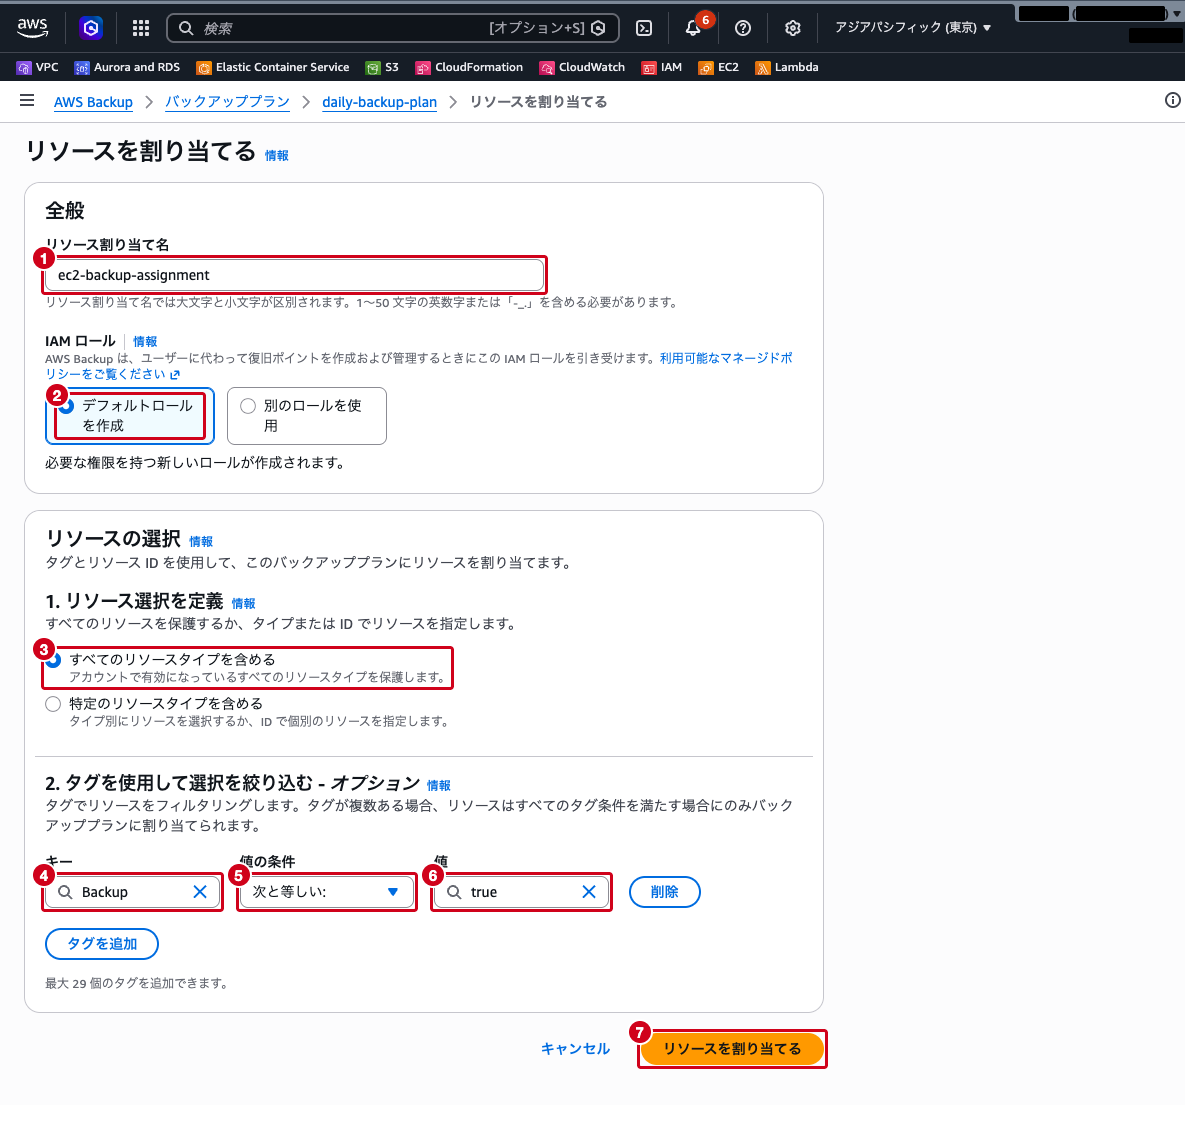
Task: Focus the global 検索 search box
Action: tap(393, 28)
